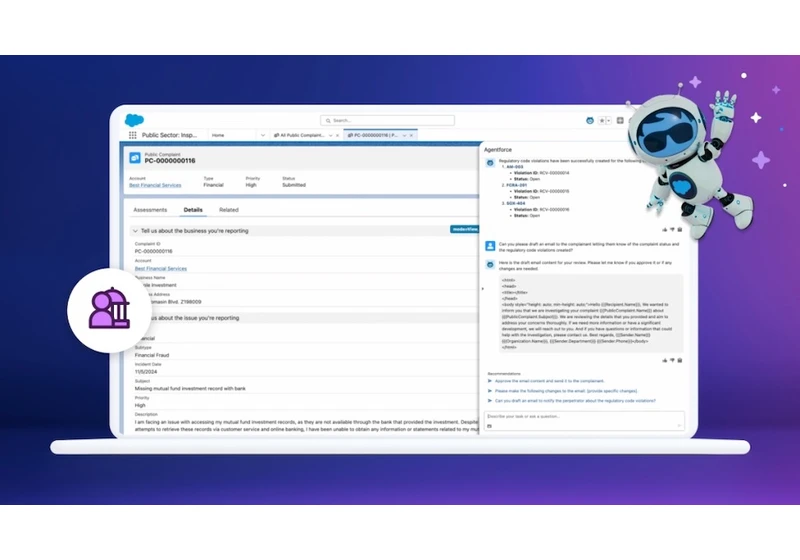Copy the regulatory violations response

click(680, 230)
